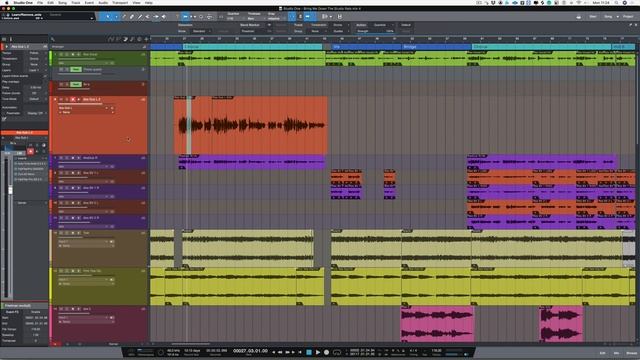Select the Bend tool in the toolbar

click(x=156, y=17)
